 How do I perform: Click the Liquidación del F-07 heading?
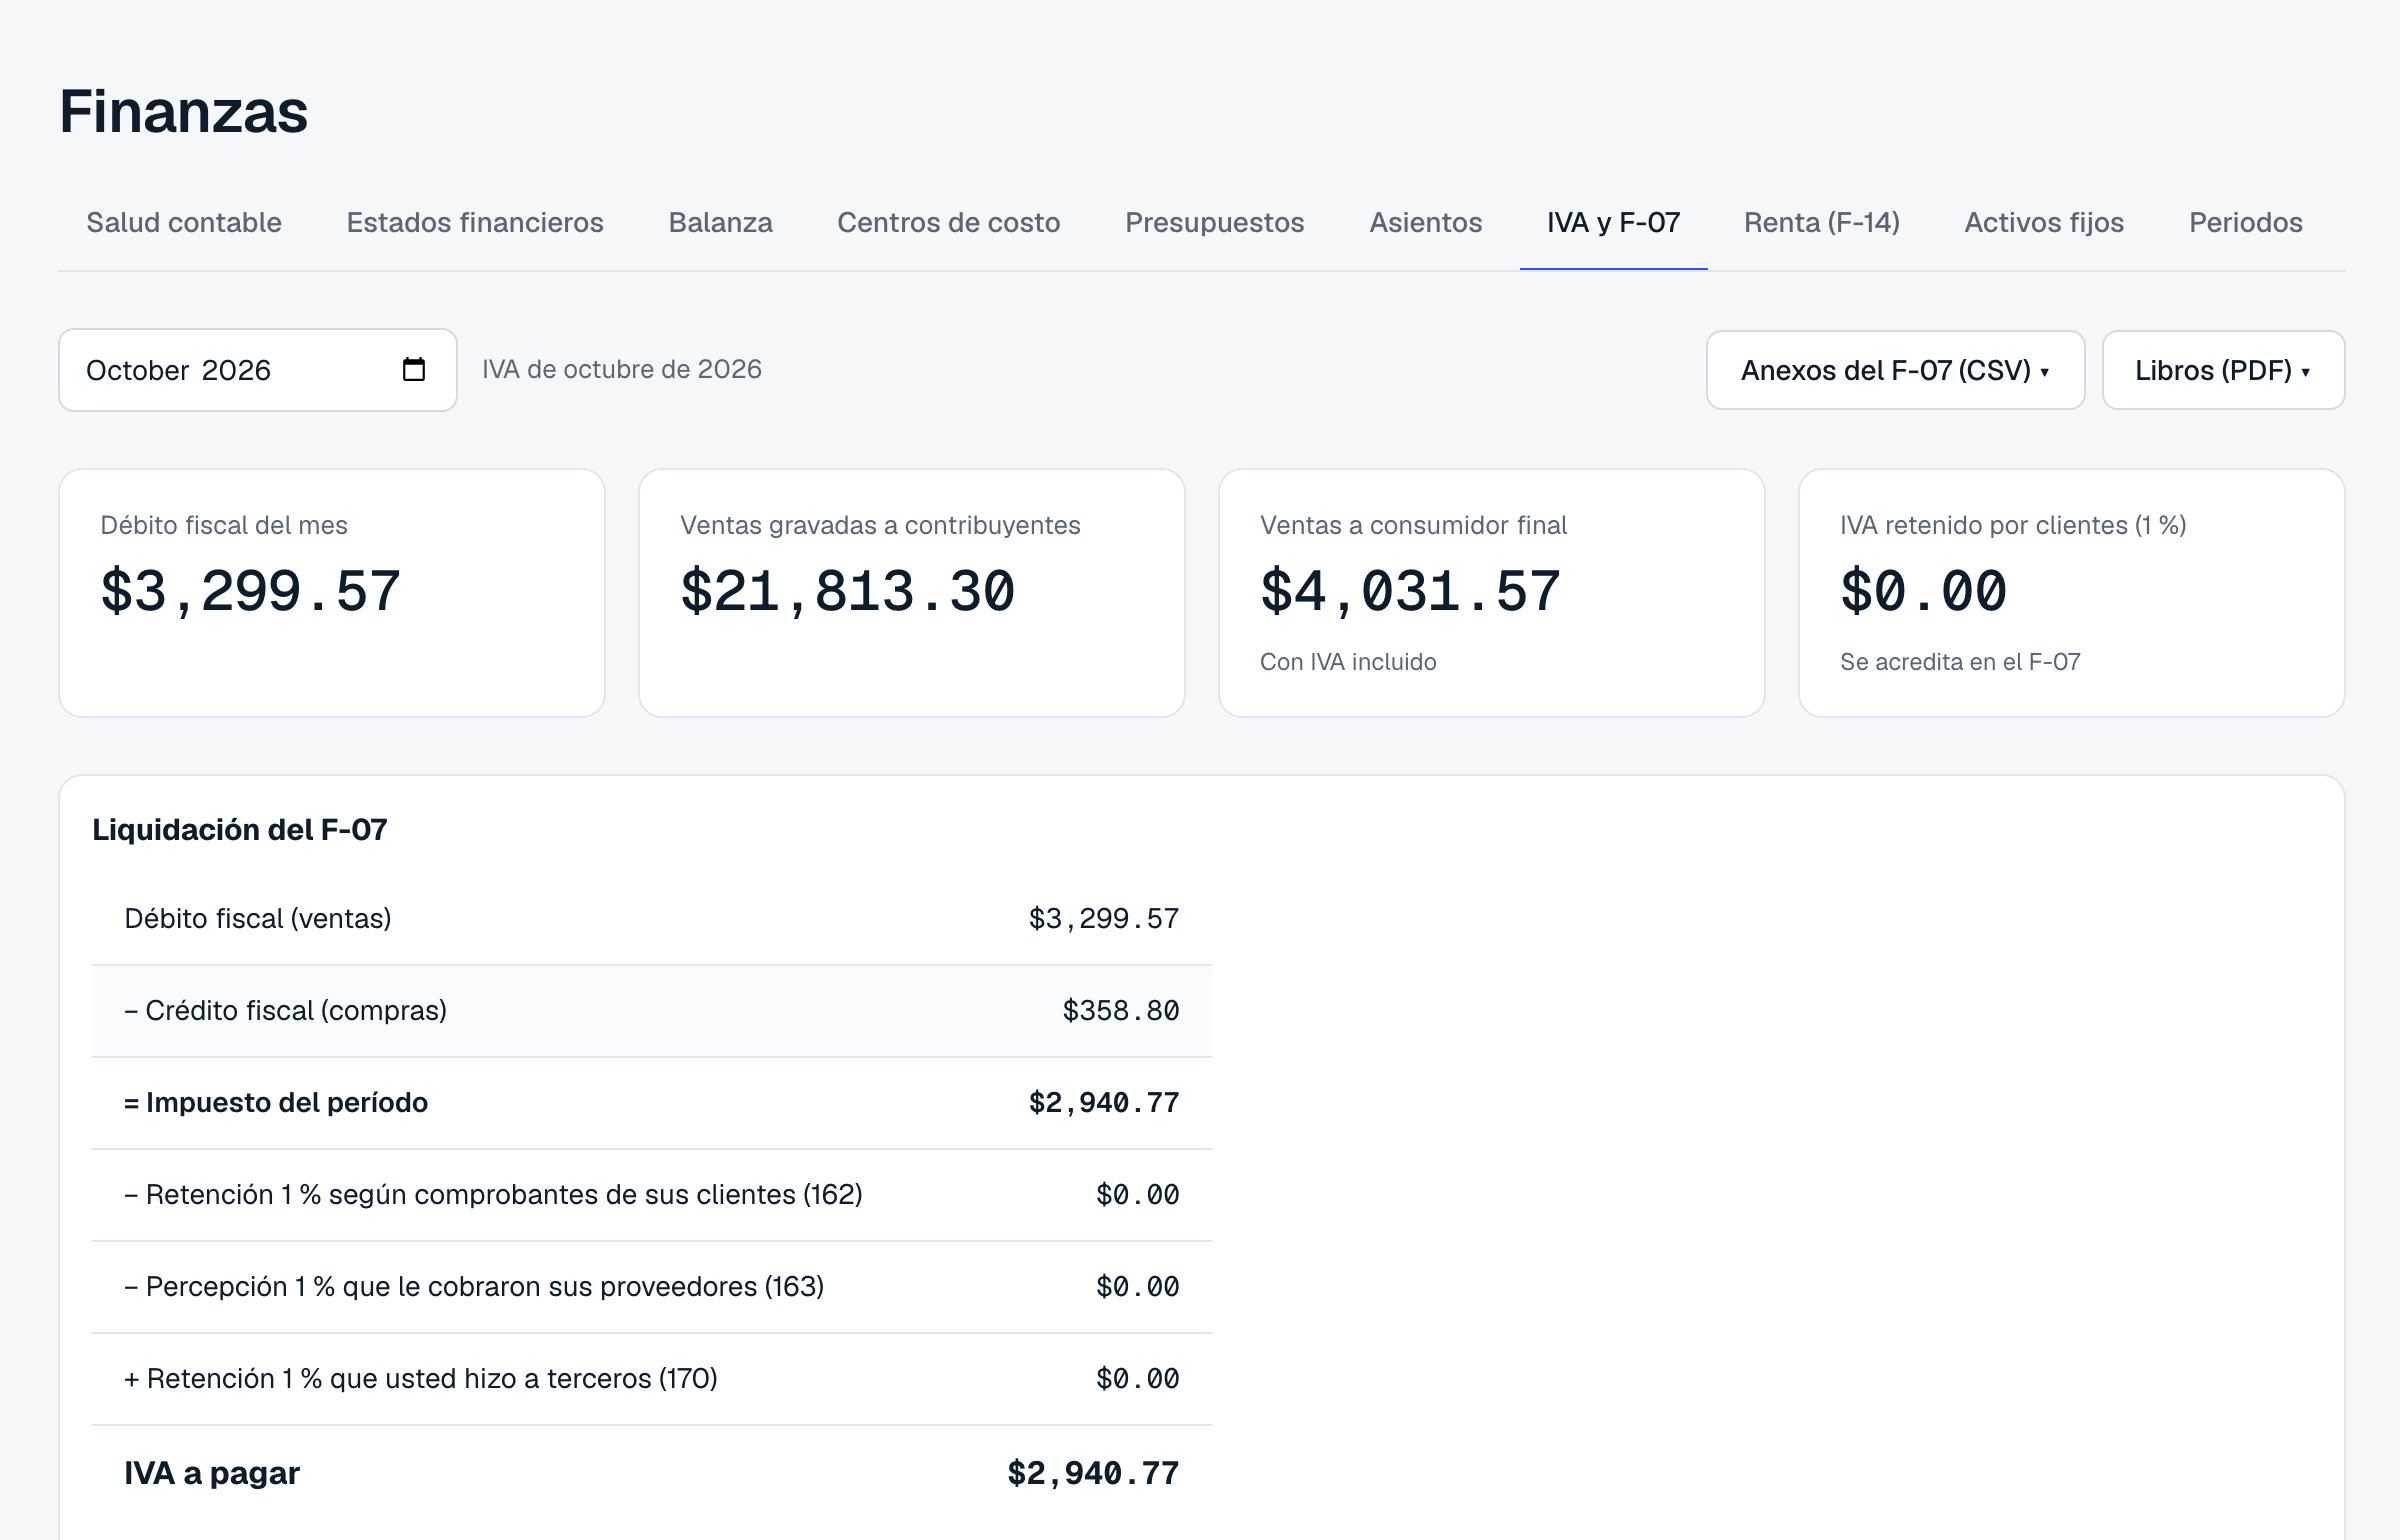tap(240, 830)
